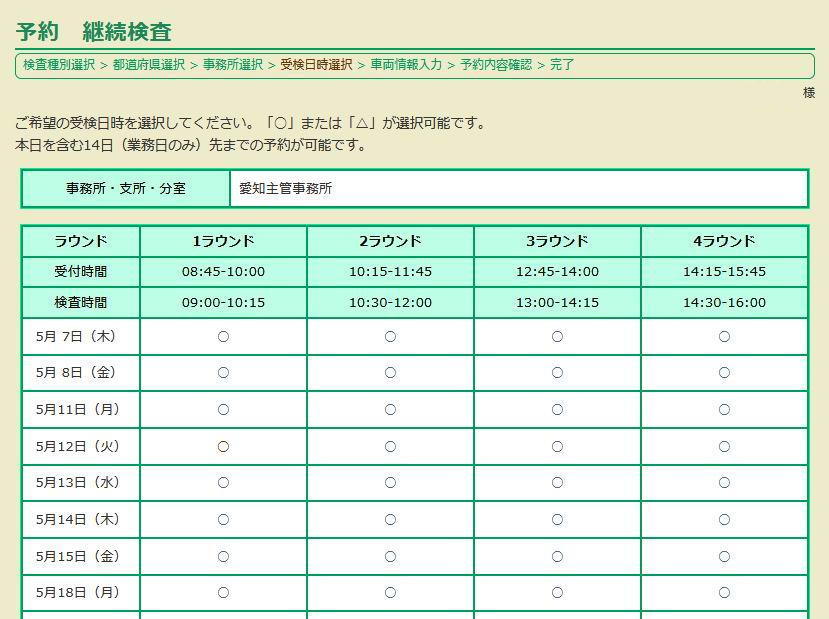Click reception time 12:45-14:00
The image size is (829, 619).
pyautogui.click(x=557, y=272)
